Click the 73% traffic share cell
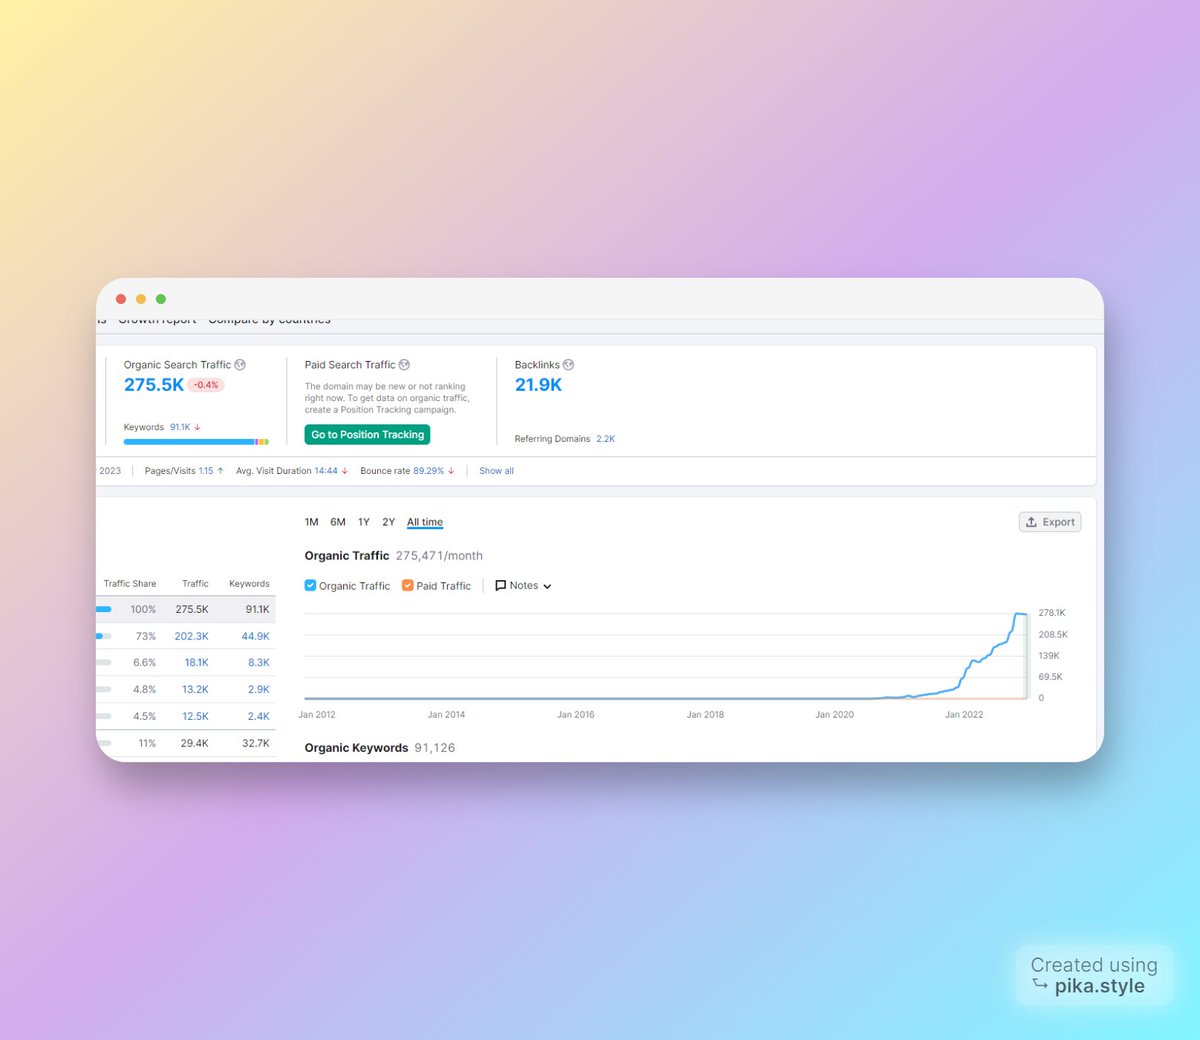Screen dimensions: 1200x1040 point(146,636)
